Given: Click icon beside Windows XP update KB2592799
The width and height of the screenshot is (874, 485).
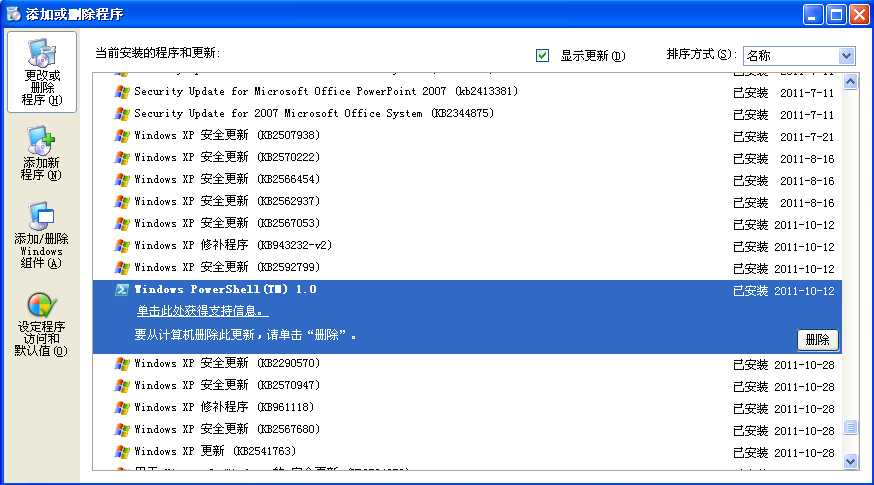Looking at the screenshot, I should click(x=122, y=268).
